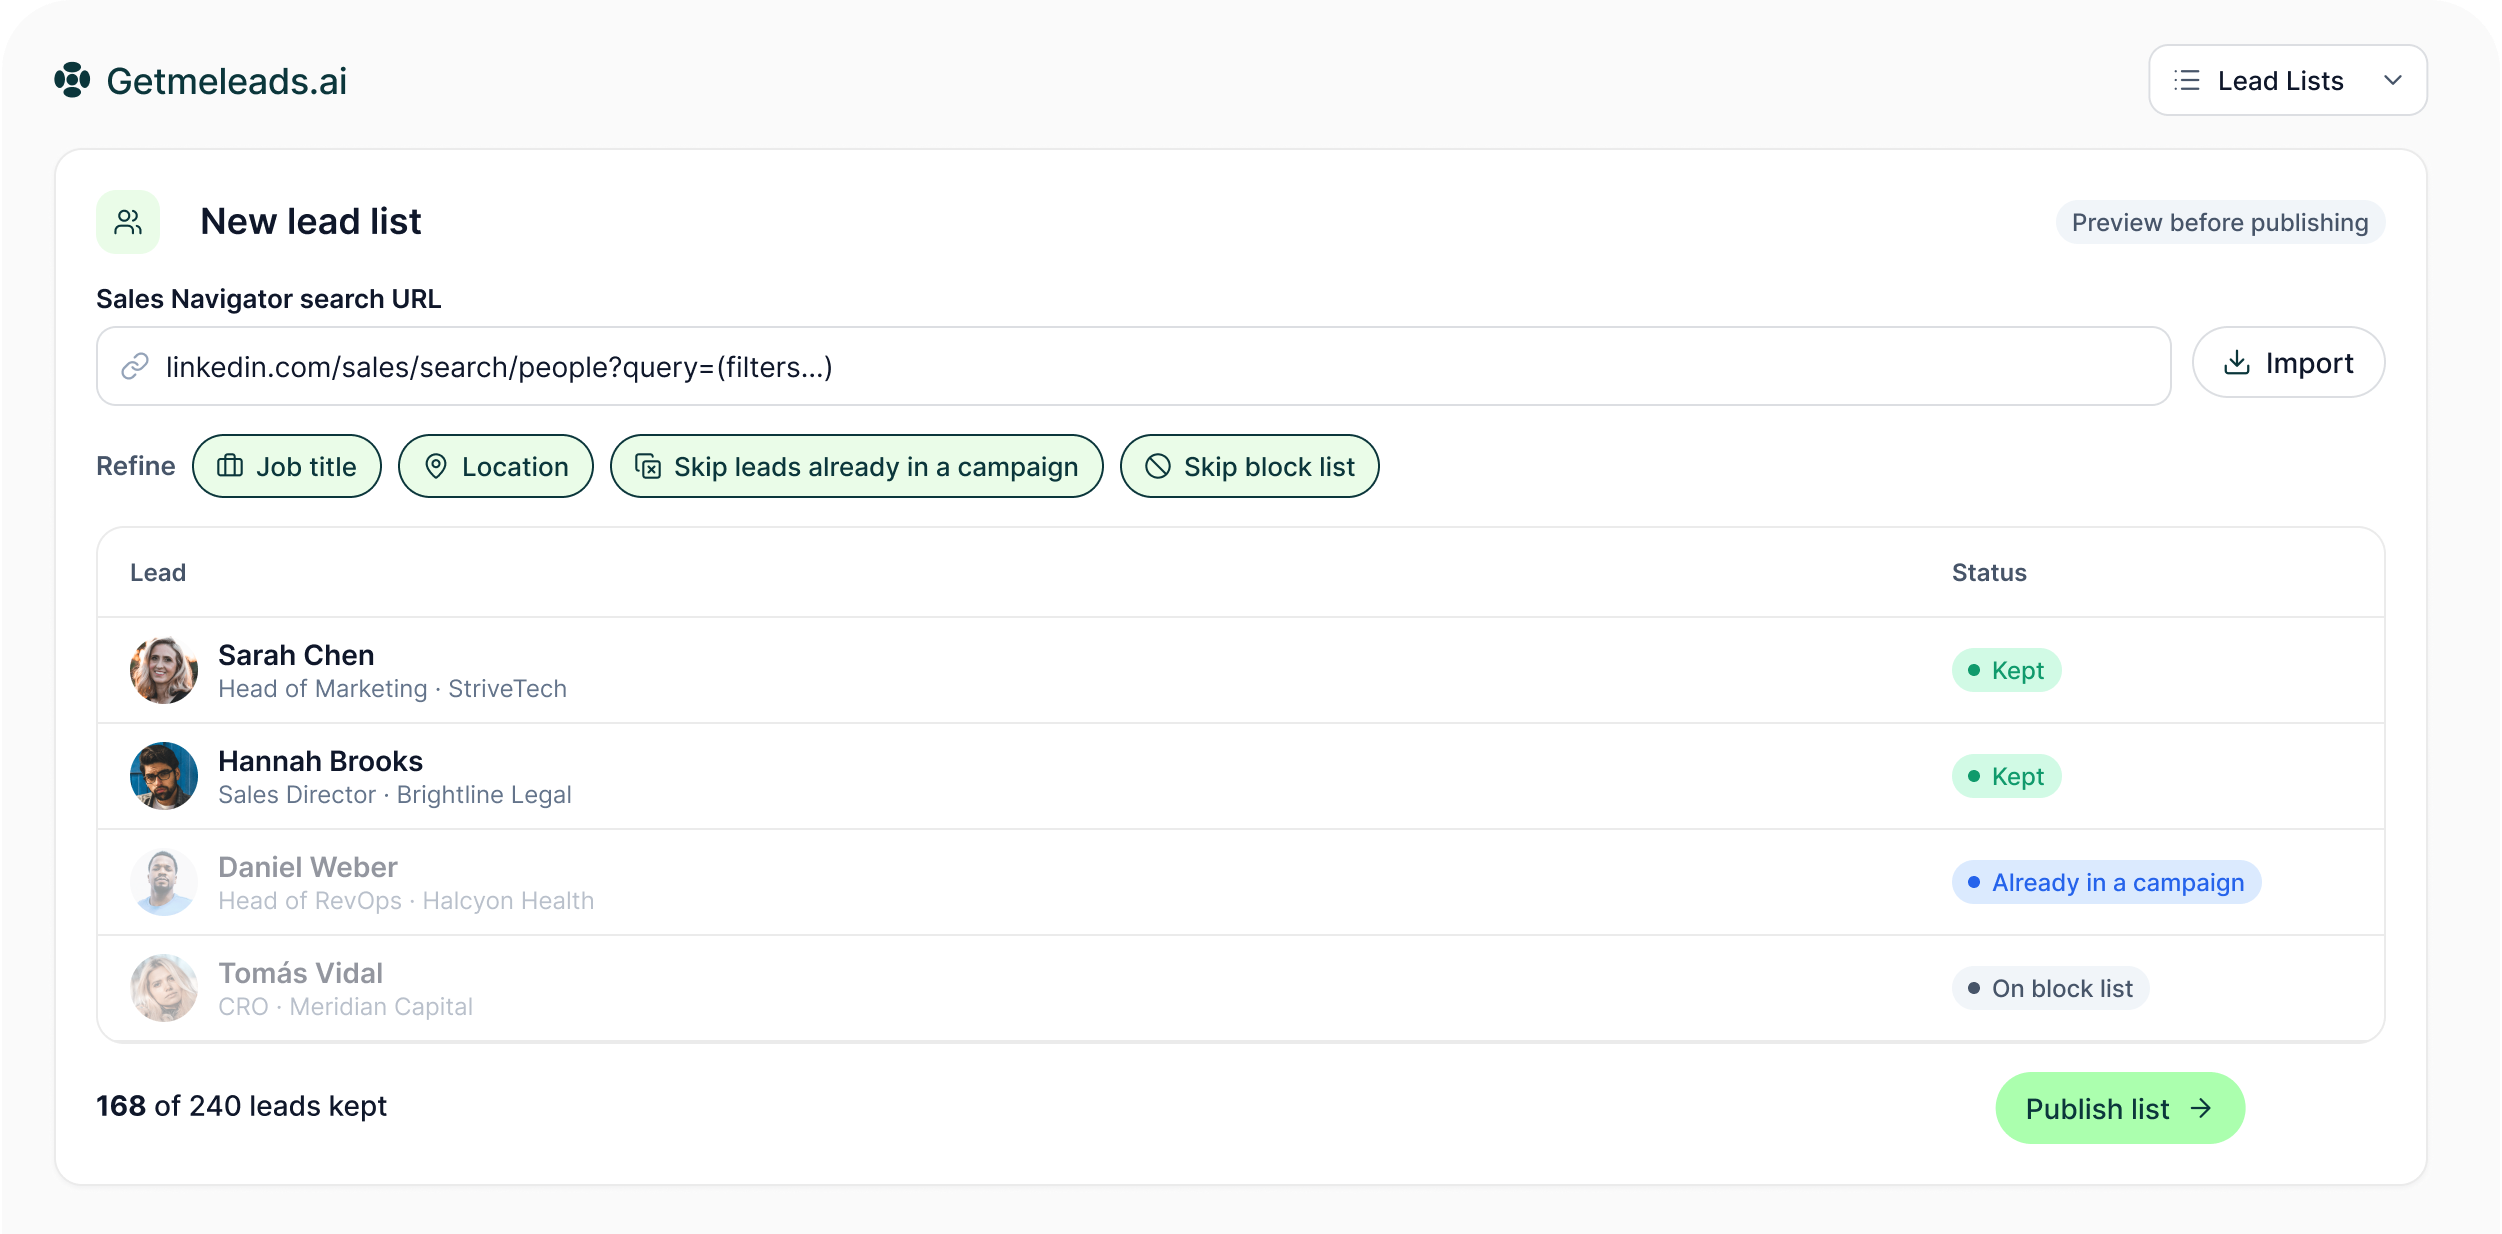
Task: Click the Lead Lists chevron arrow
Action: [x=2392, y=80]
